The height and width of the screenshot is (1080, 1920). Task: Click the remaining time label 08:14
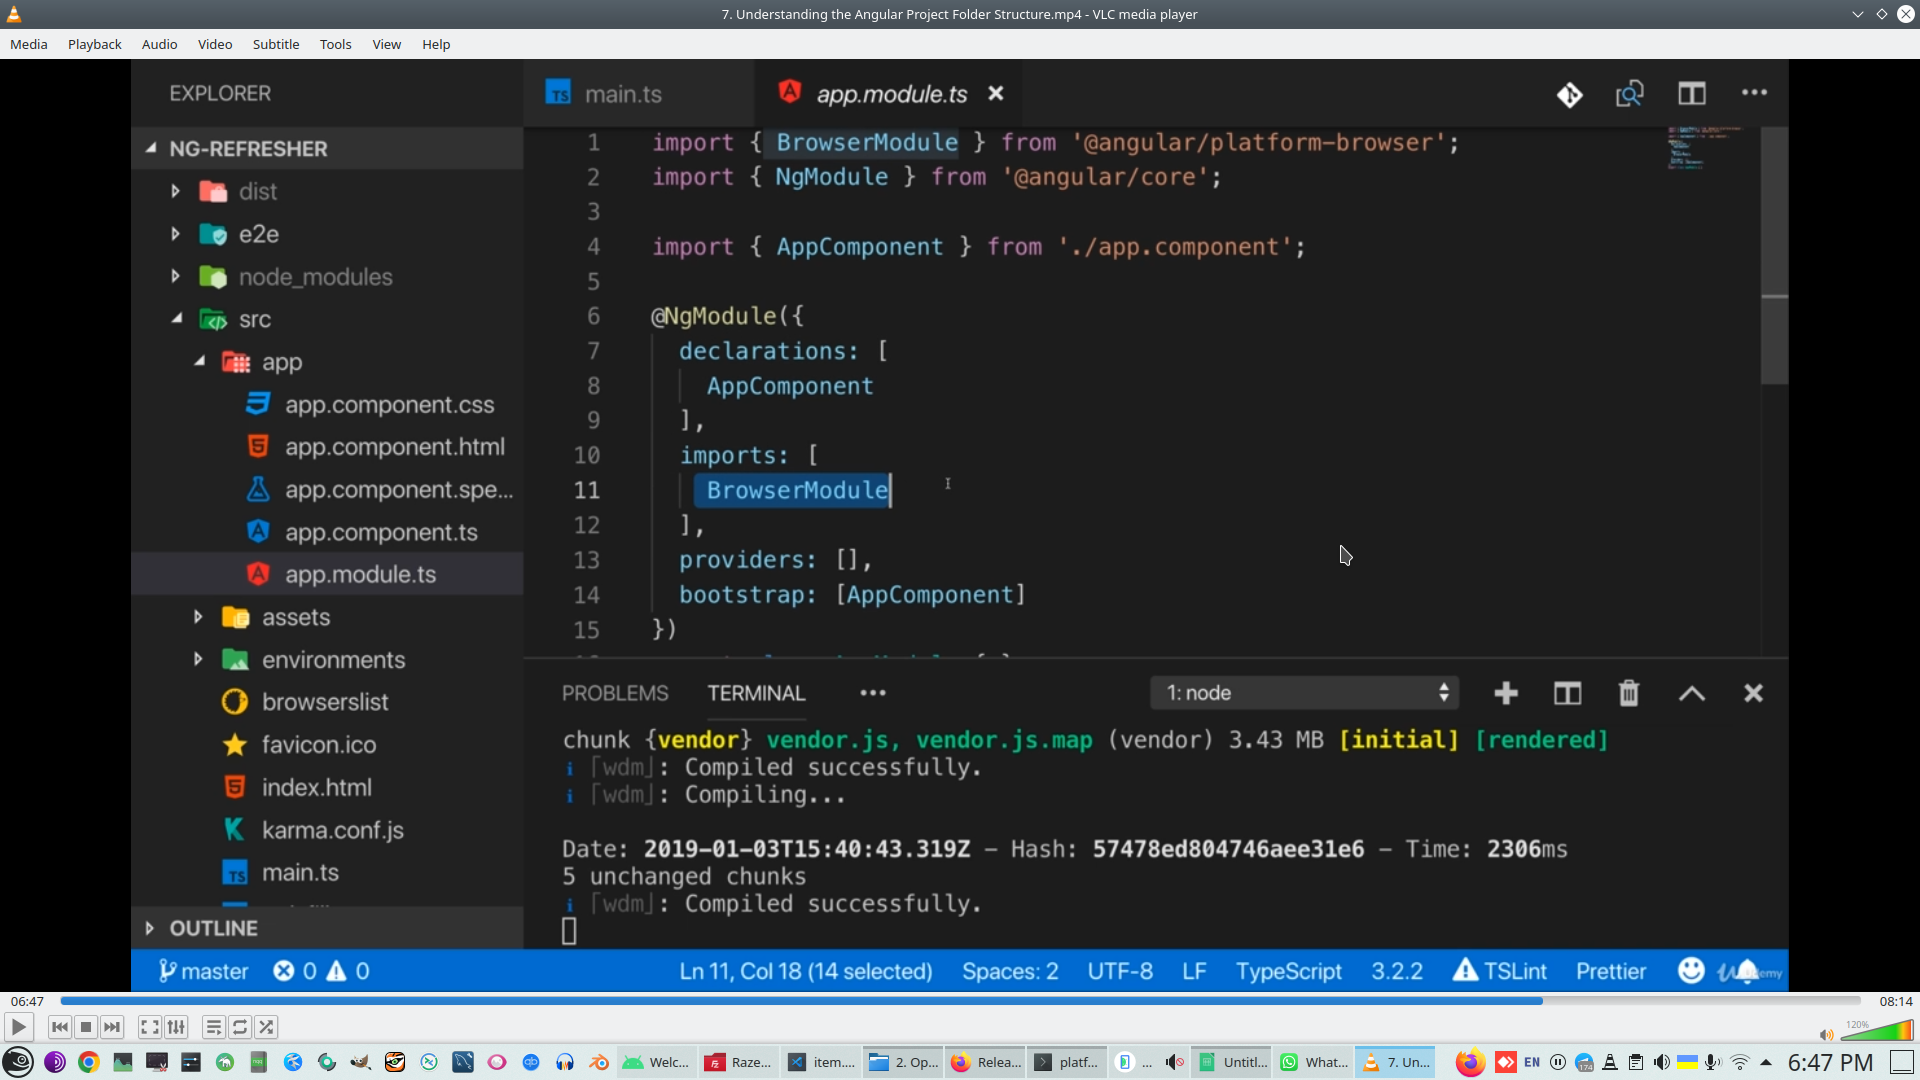[1895, 1001]
